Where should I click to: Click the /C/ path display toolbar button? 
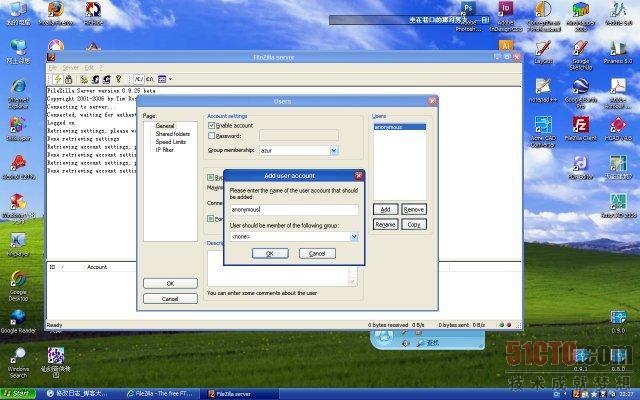139,79
